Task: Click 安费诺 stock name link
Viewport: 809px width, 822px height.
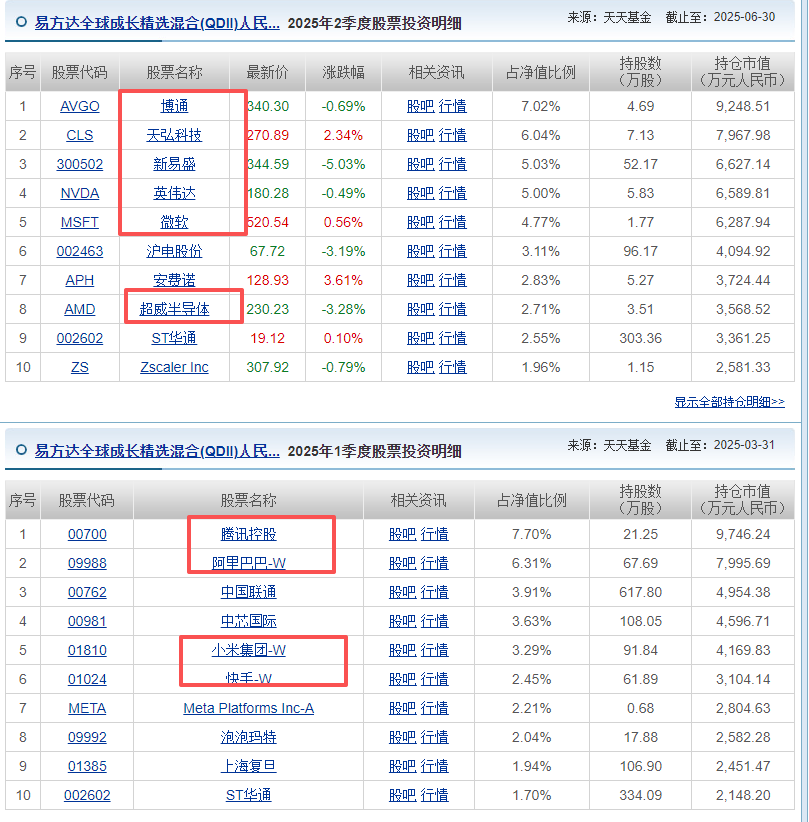Action: click(174, 280)
